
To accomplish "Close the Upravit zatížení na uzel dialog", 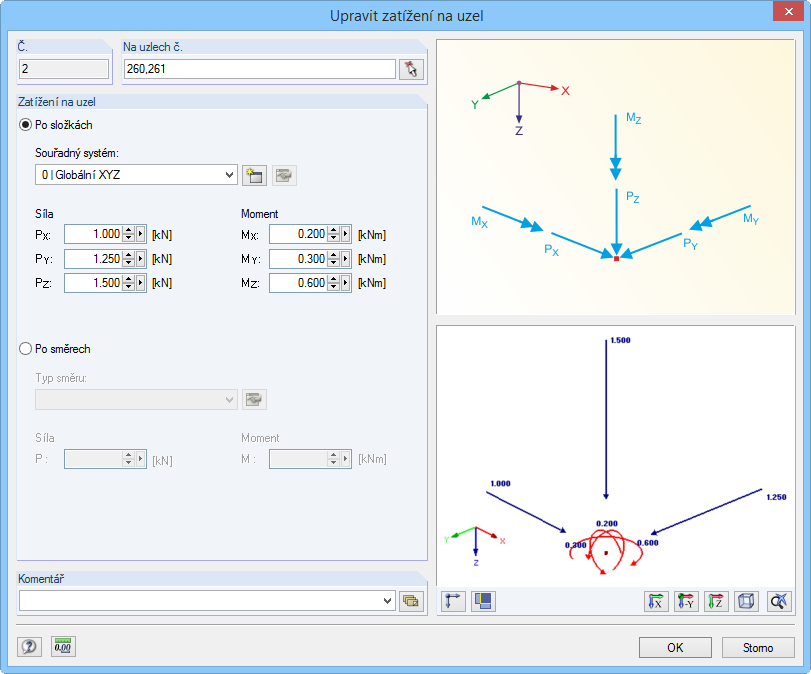I will [x=789, y=11].
